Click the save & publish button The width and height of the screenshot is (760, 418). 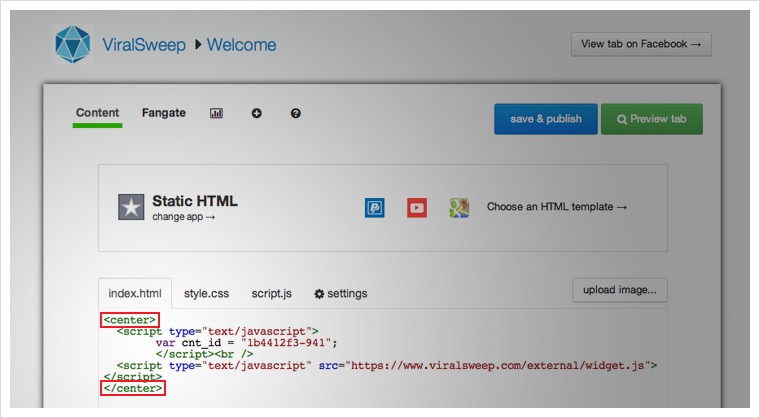click(x=546, y=119)
